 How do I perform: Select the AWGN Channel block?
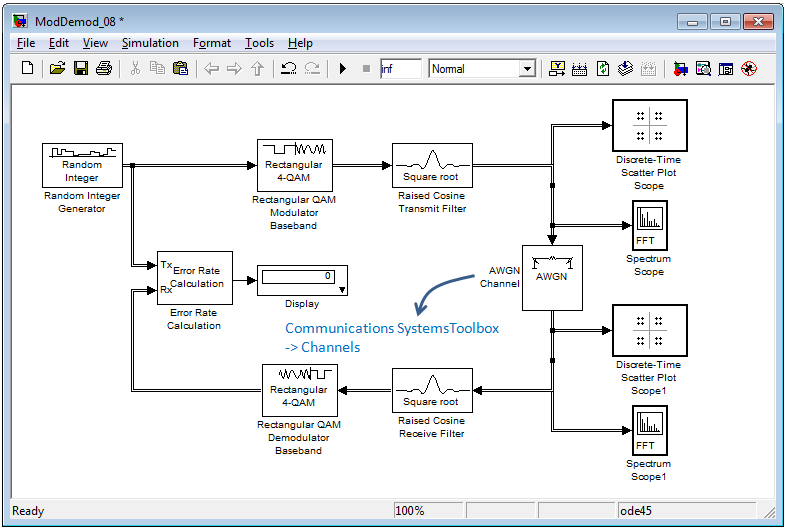tap(552, 278)
